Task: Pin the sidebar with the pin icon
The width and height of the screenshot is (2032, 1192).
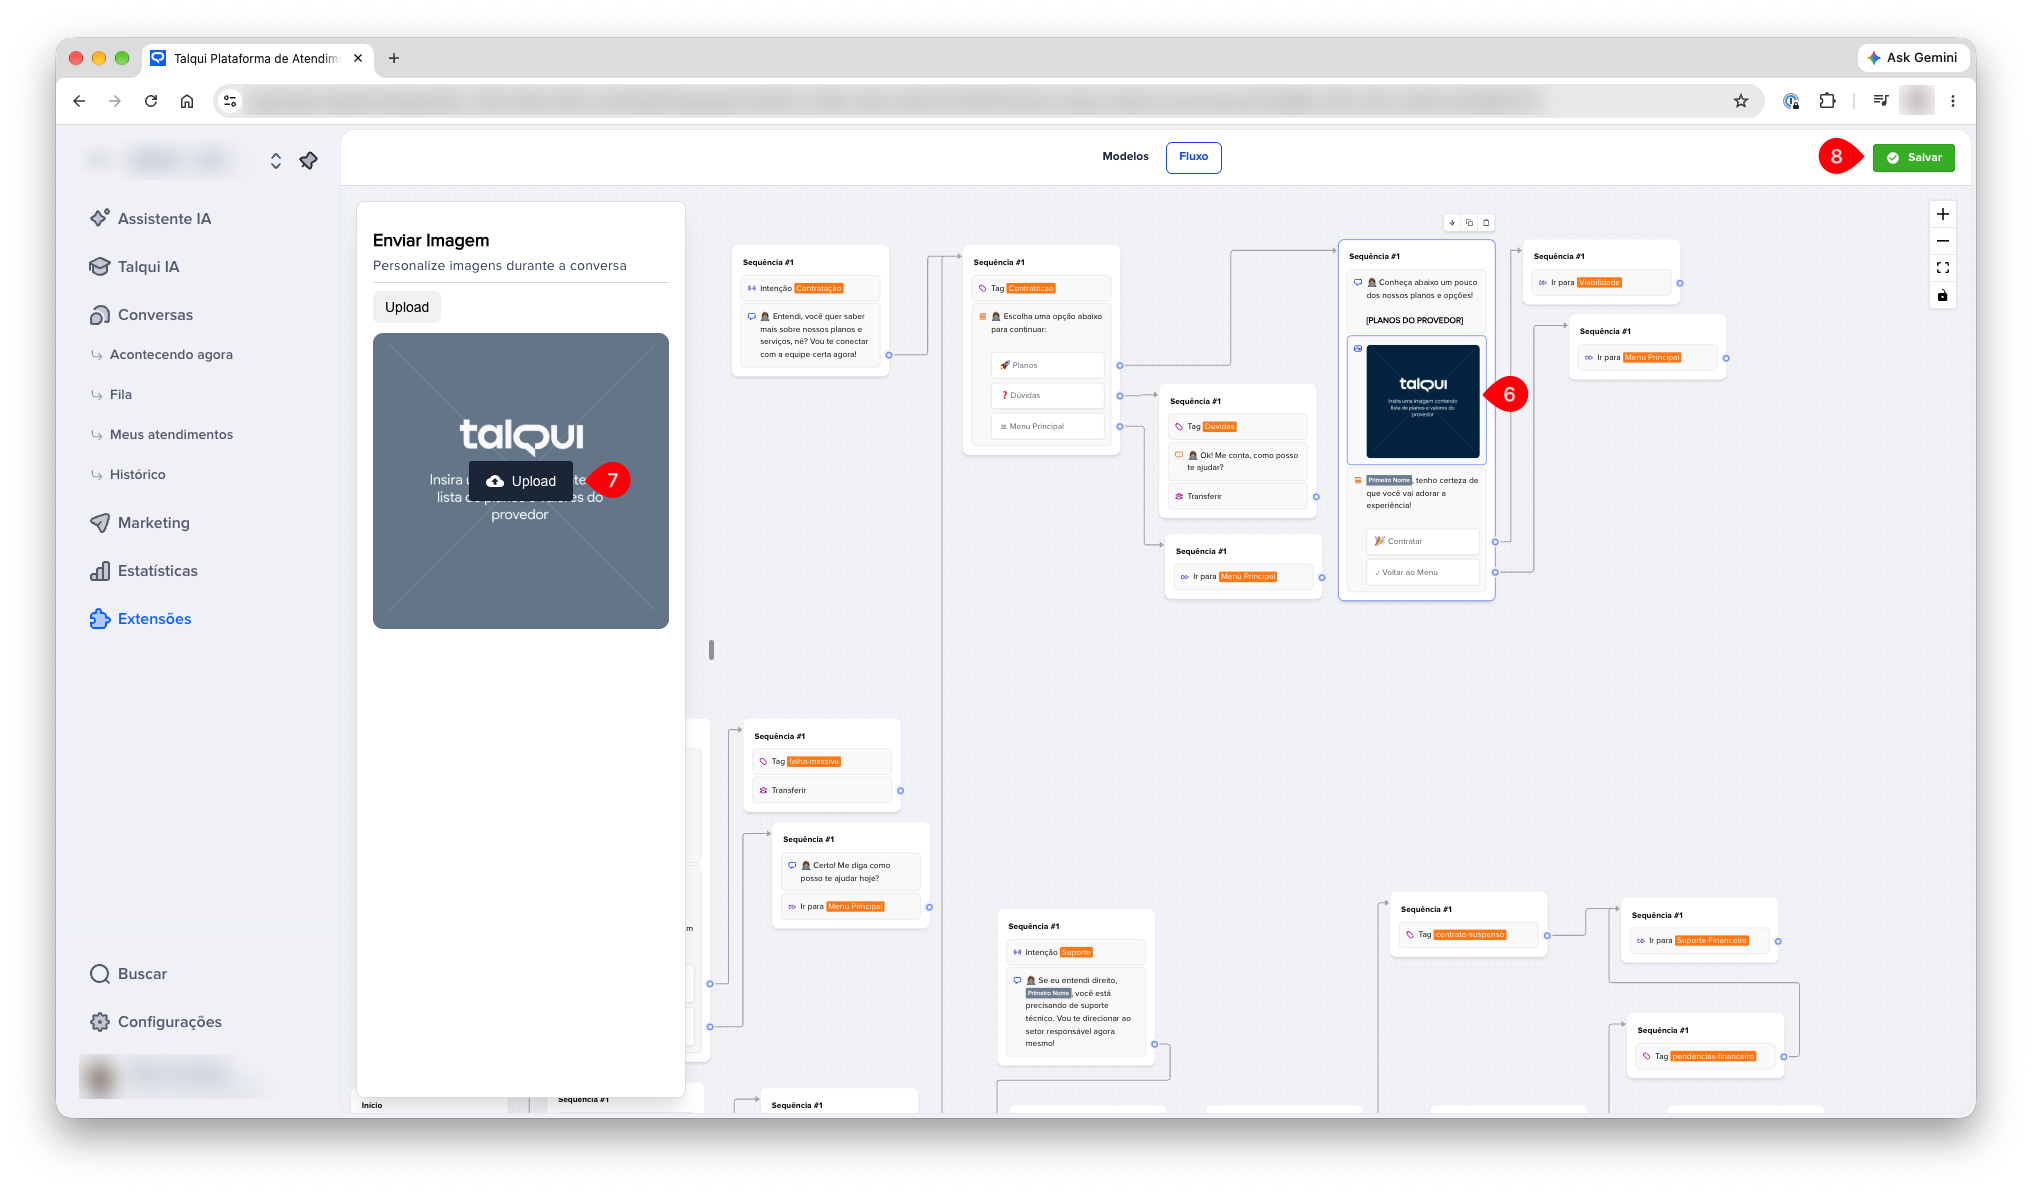Action: (x=309, y=160)
